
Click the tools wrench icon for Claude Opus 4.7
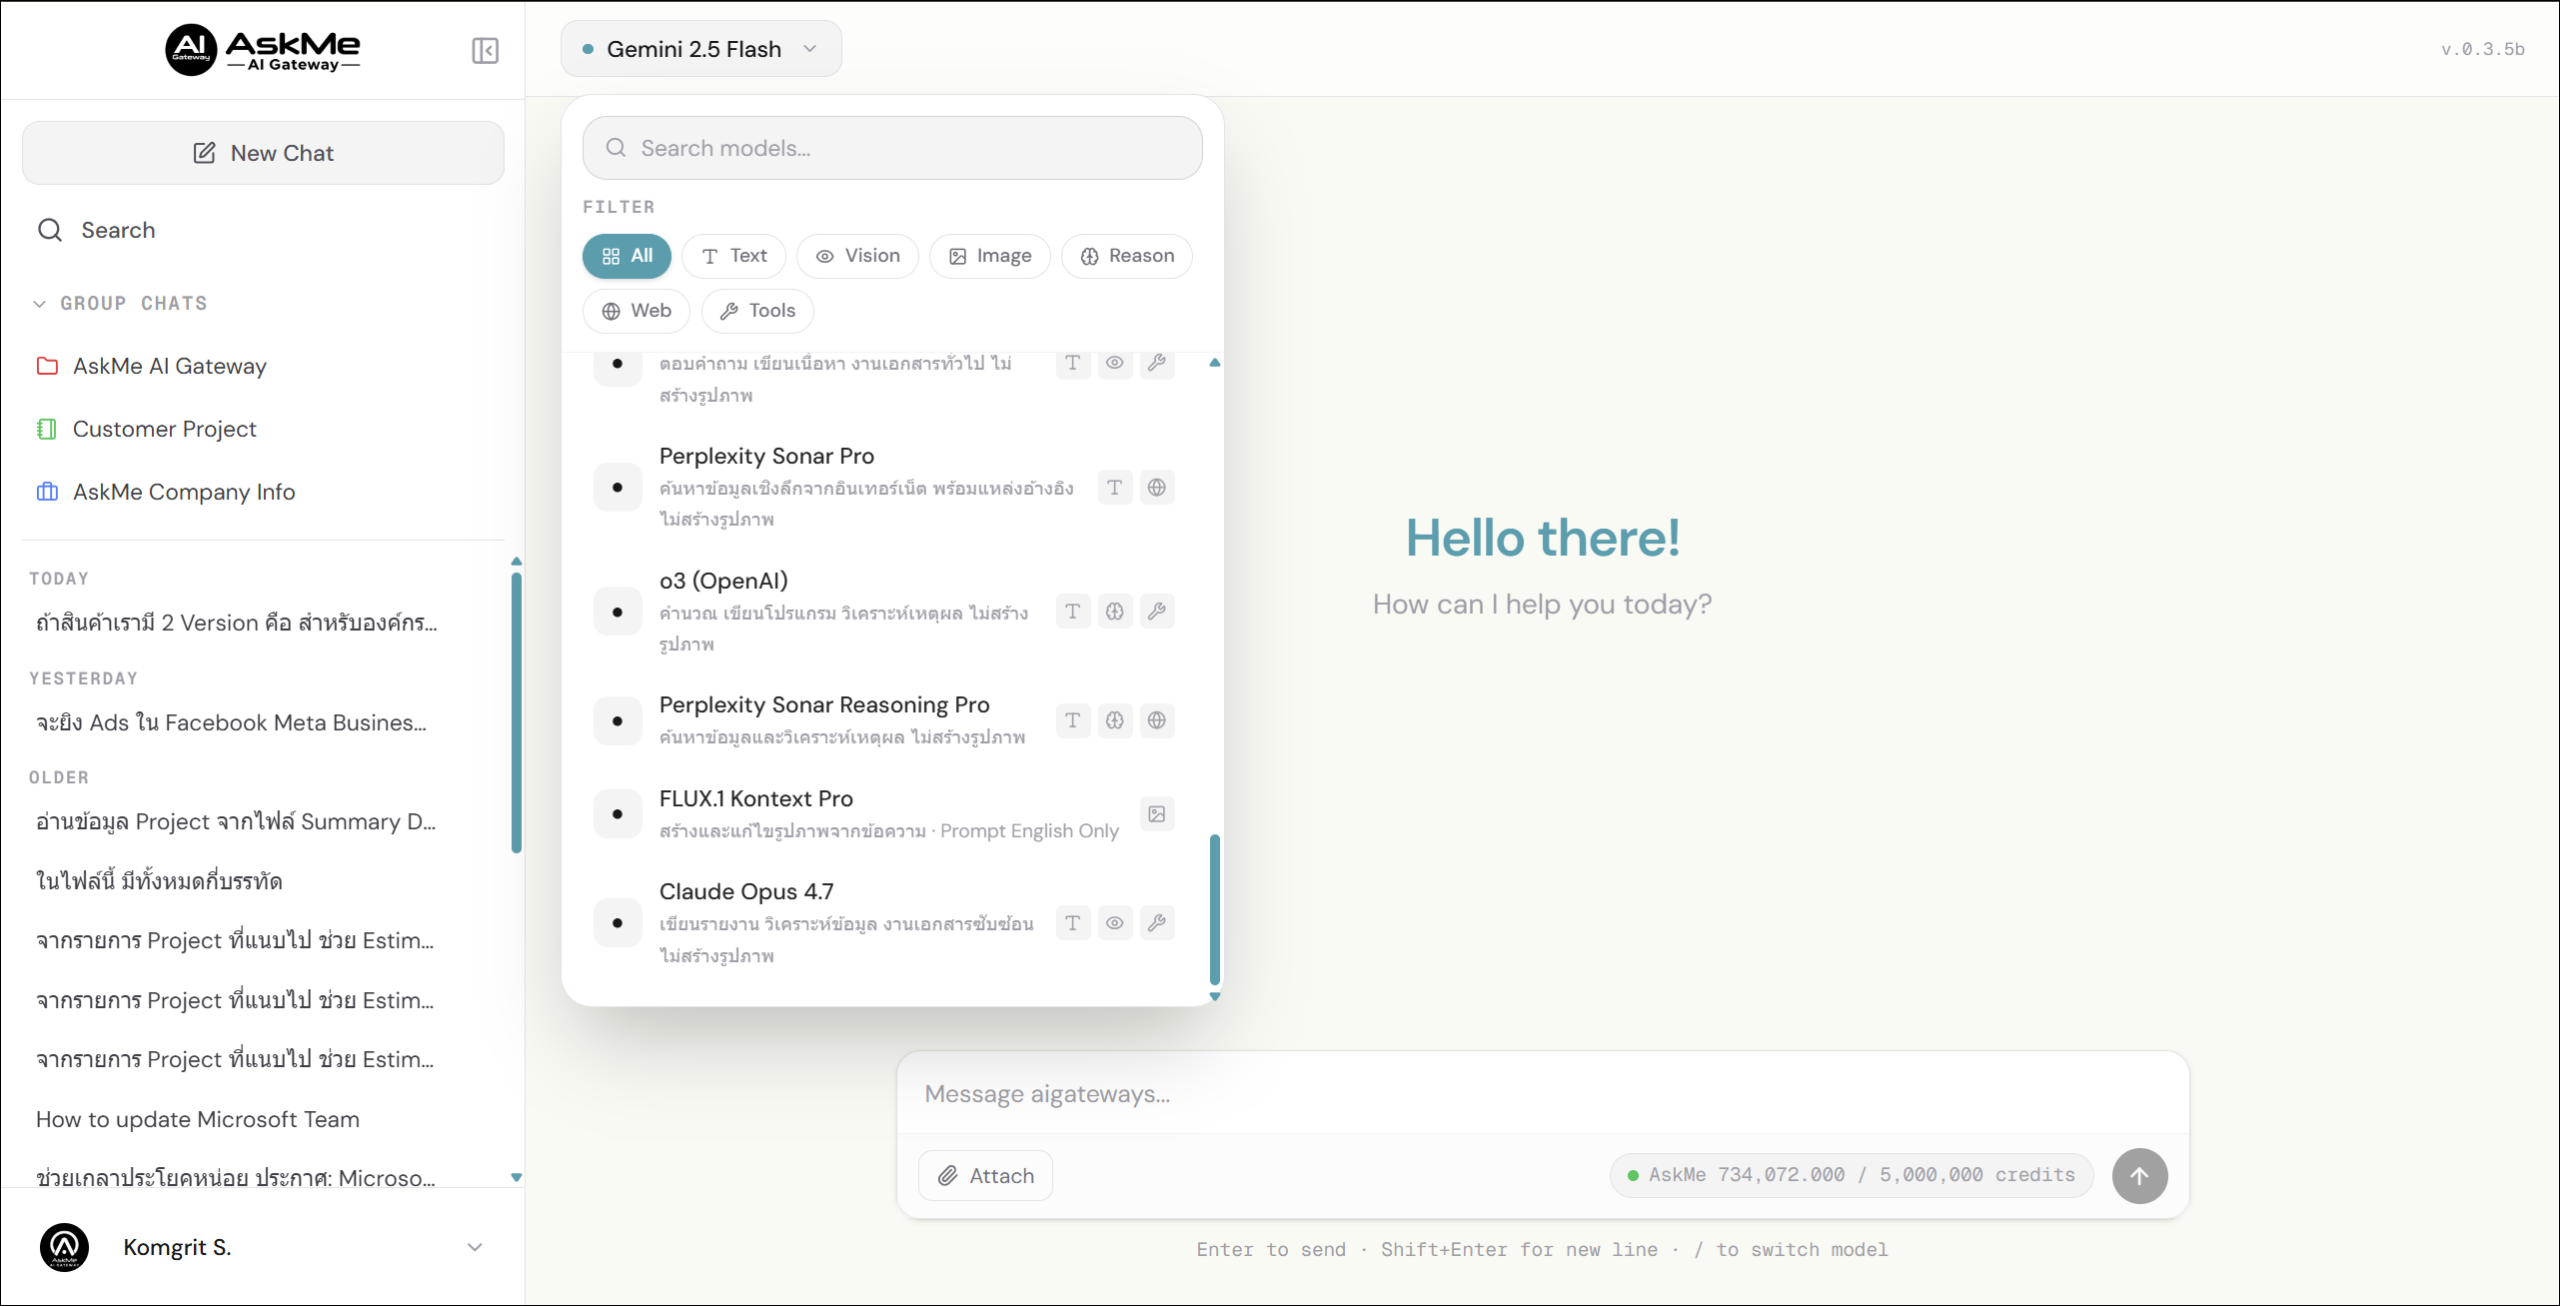(1156, 923)
